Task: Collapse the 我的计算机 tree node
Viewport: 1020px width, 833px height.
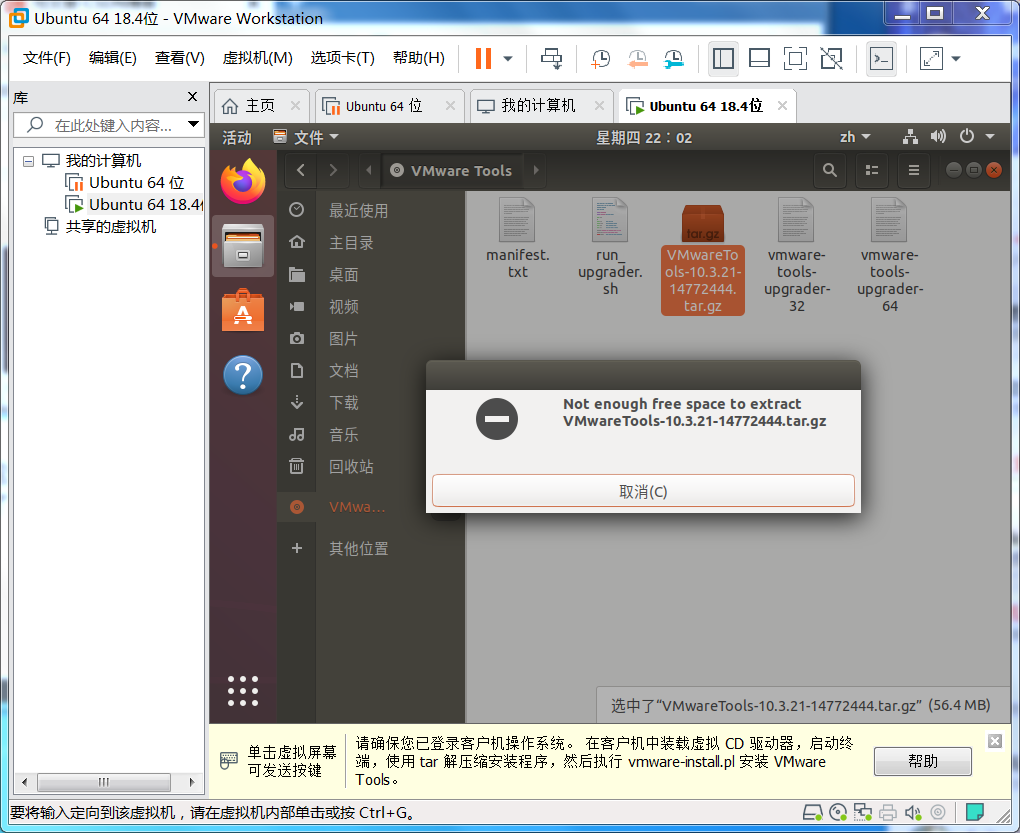Action: pos(28,161)
